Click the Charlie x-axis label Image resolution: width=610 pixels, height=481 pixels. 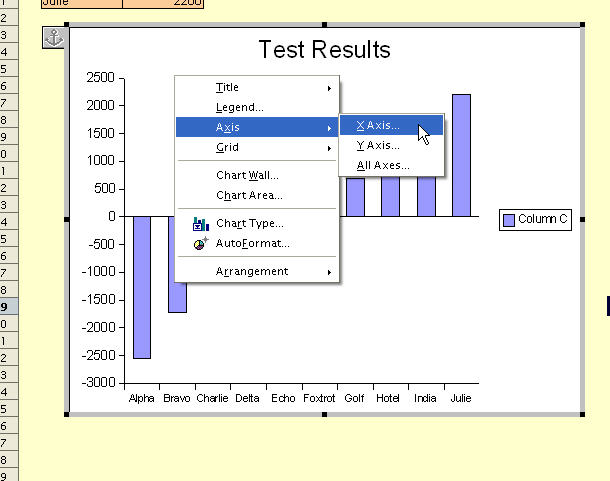(x=212, y=398)
